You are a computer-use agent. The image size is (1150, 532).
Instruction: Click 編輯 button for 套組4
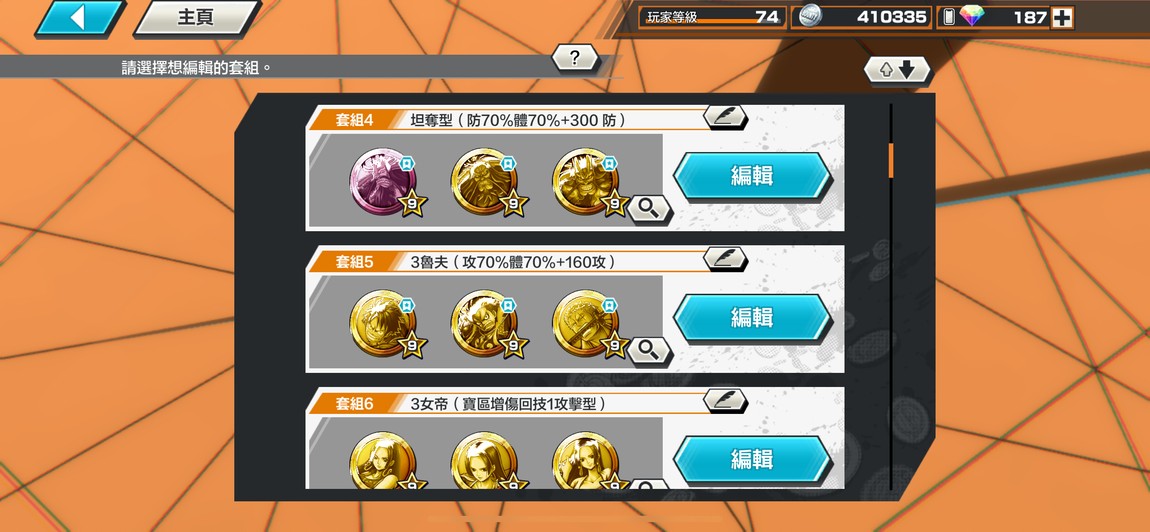coord(752,176)
